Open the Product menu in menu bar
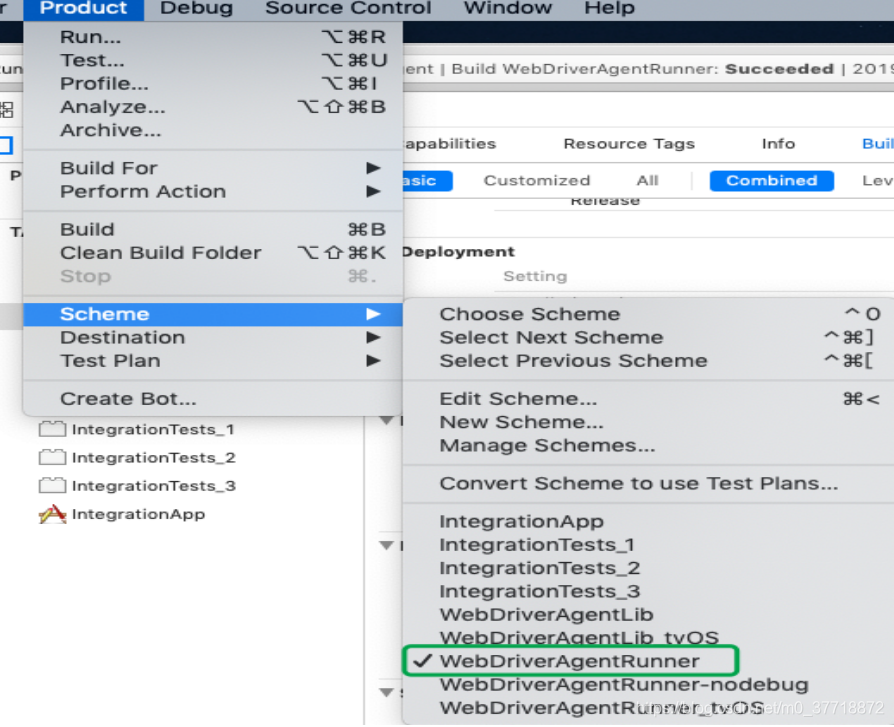The image size is (894, 727). pyautogui.click(x=83, y=8)
